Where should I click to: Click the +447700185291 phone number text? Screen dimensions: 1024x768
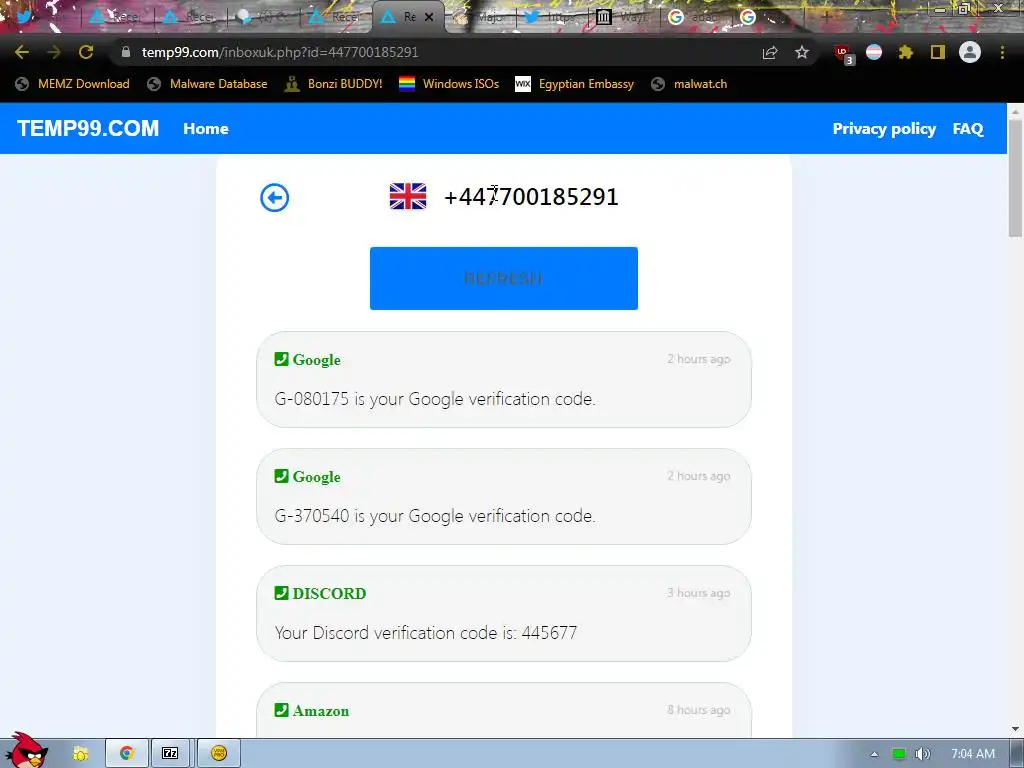click(x=531, y=197)
